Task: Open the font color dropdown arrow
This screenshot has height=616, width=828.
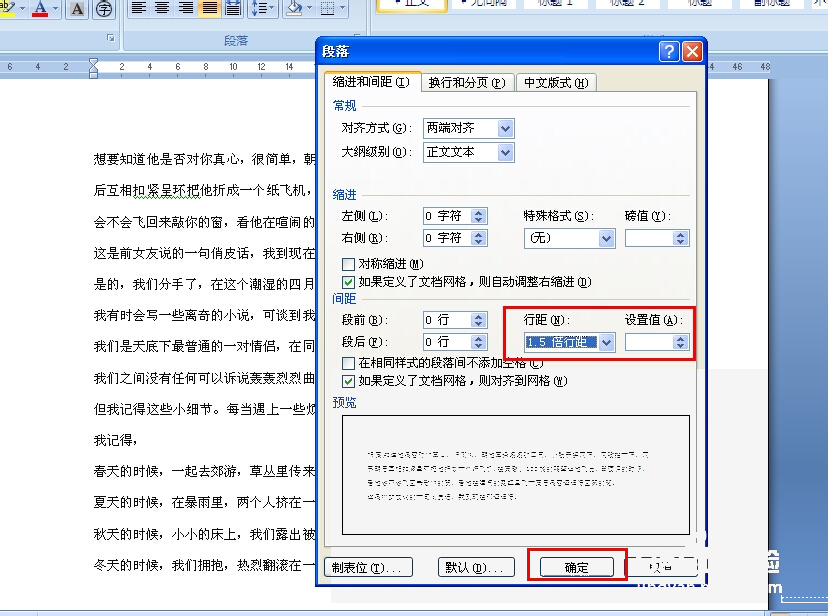Action: pyautogui.click(x=55, y=8)
